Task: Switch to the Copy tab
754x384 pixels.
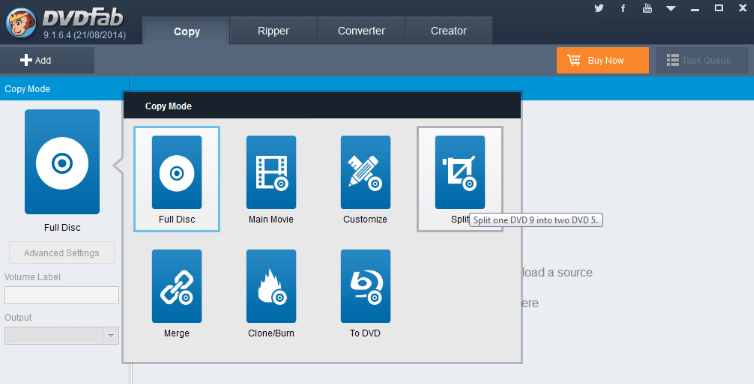Action: pyautogui.click(x=187, y=31)
